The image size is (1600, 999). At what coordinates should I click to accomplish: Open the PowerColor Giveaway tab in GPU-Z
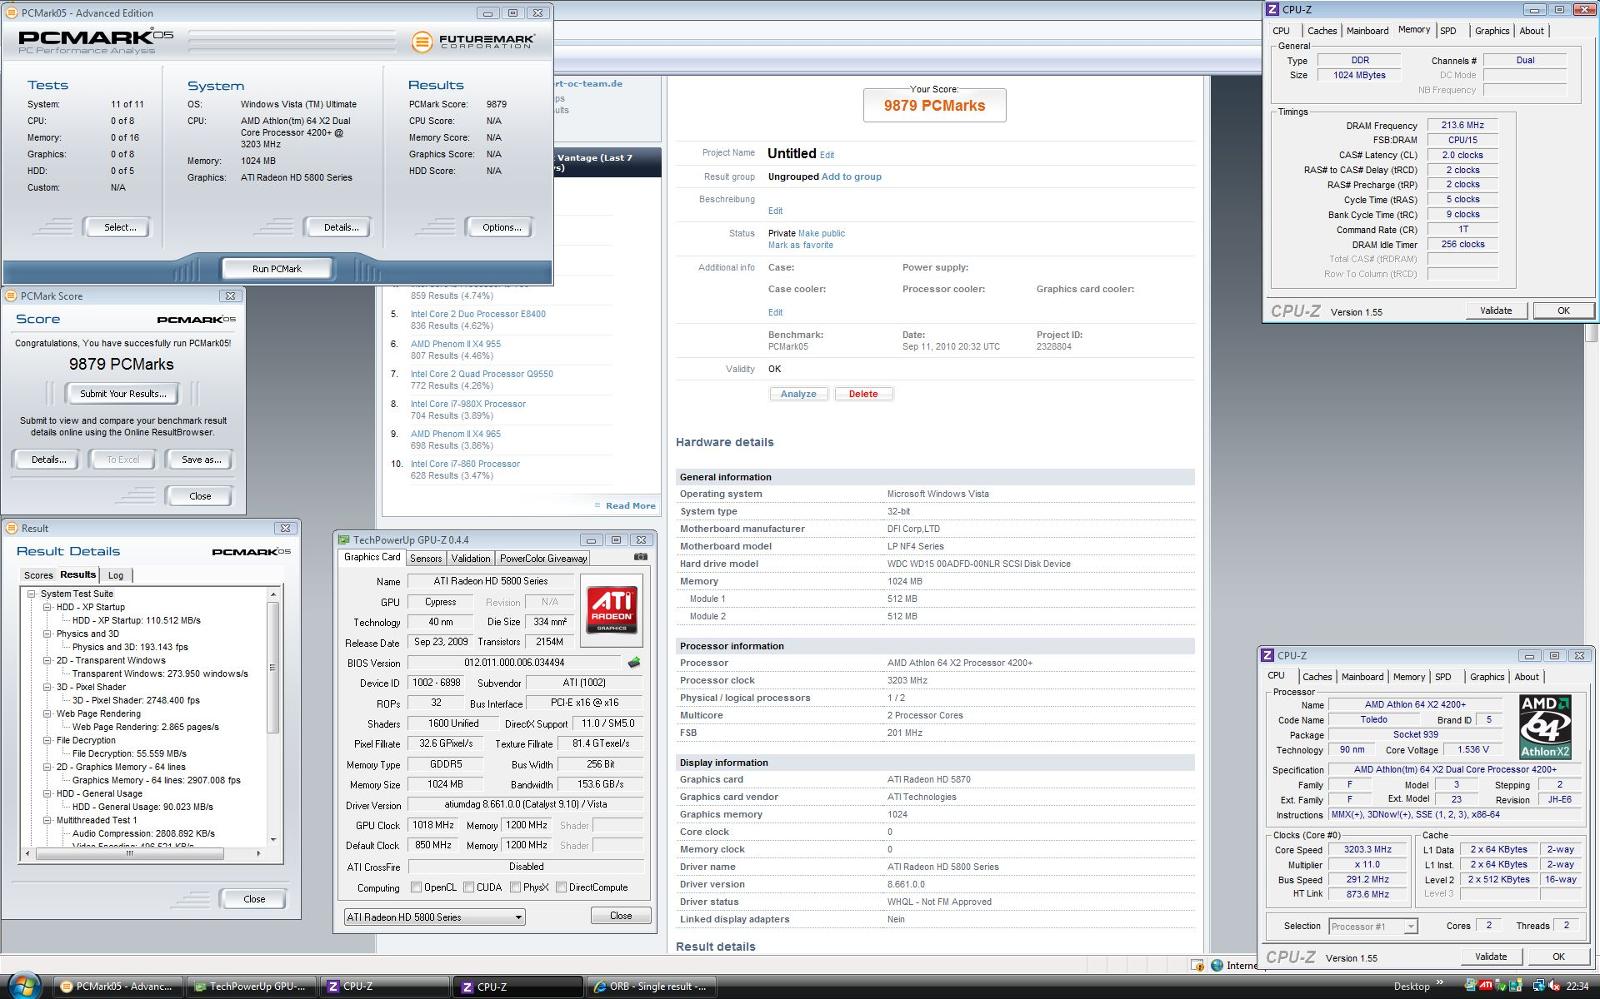544,559
